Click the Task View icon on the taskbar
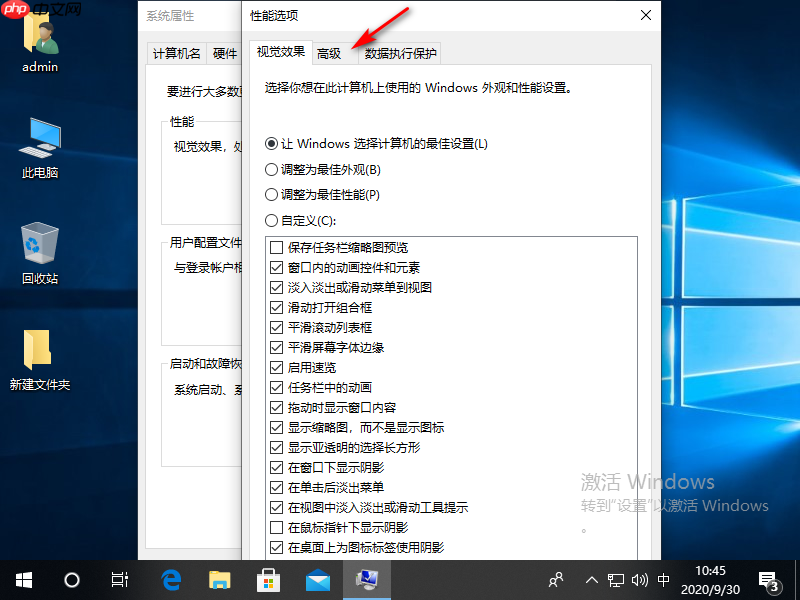The height and width of the screenshot is (600, 800). [119, 580]
